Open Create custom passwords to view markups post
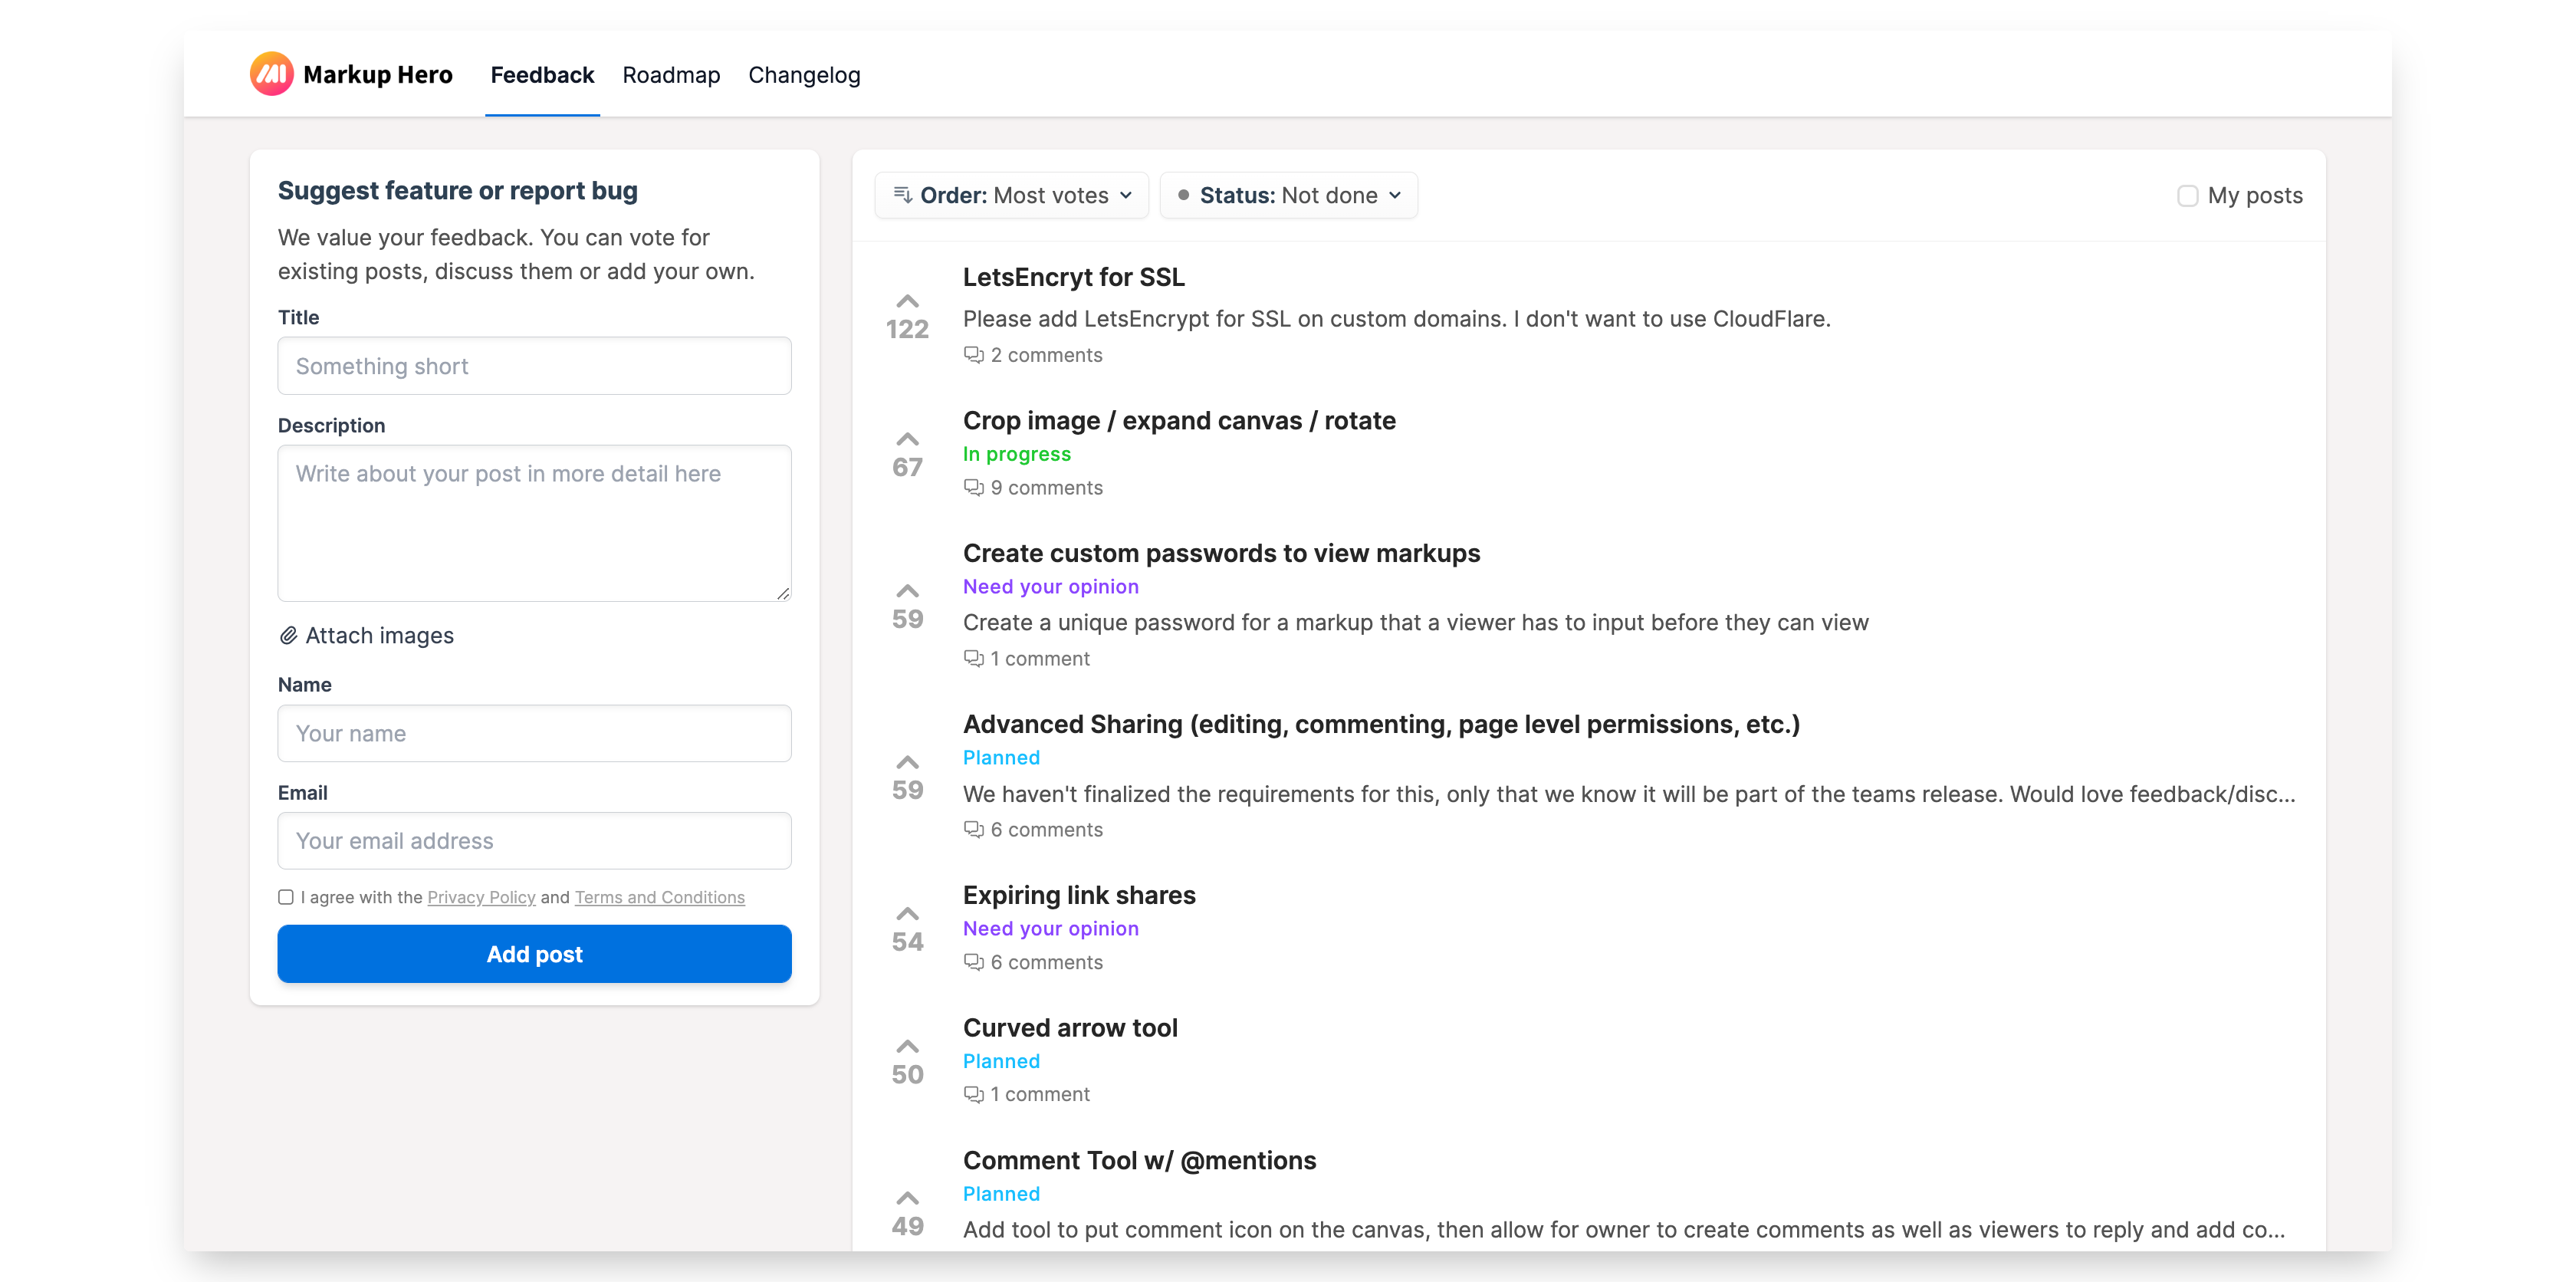Screen dimensions: 2576x1282 coord(1221,553)
